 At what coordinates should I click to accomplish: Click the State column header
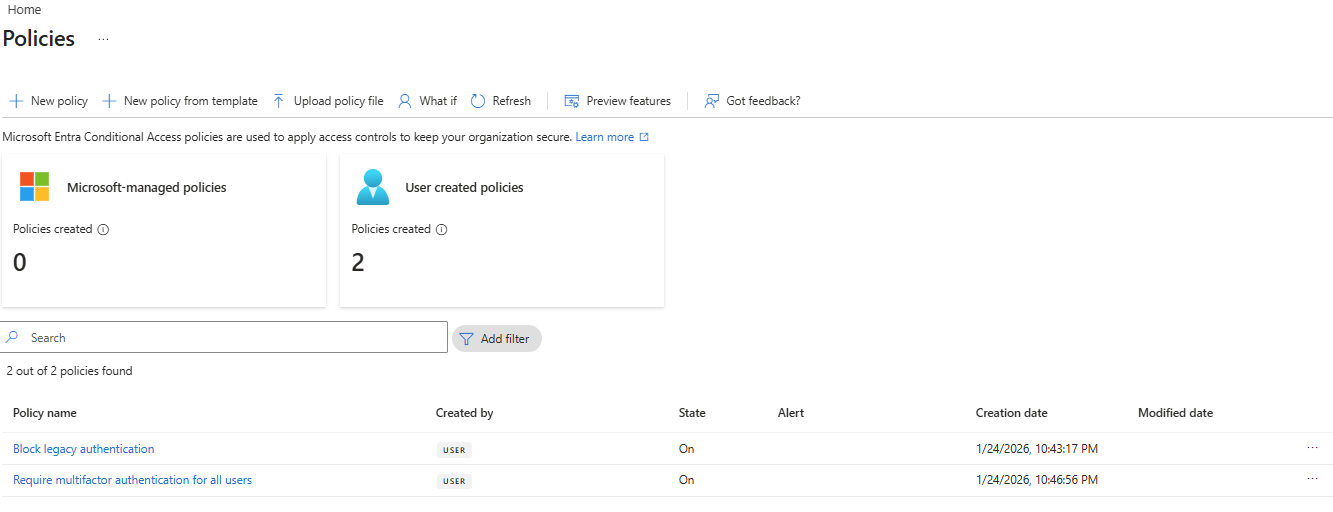692,413
